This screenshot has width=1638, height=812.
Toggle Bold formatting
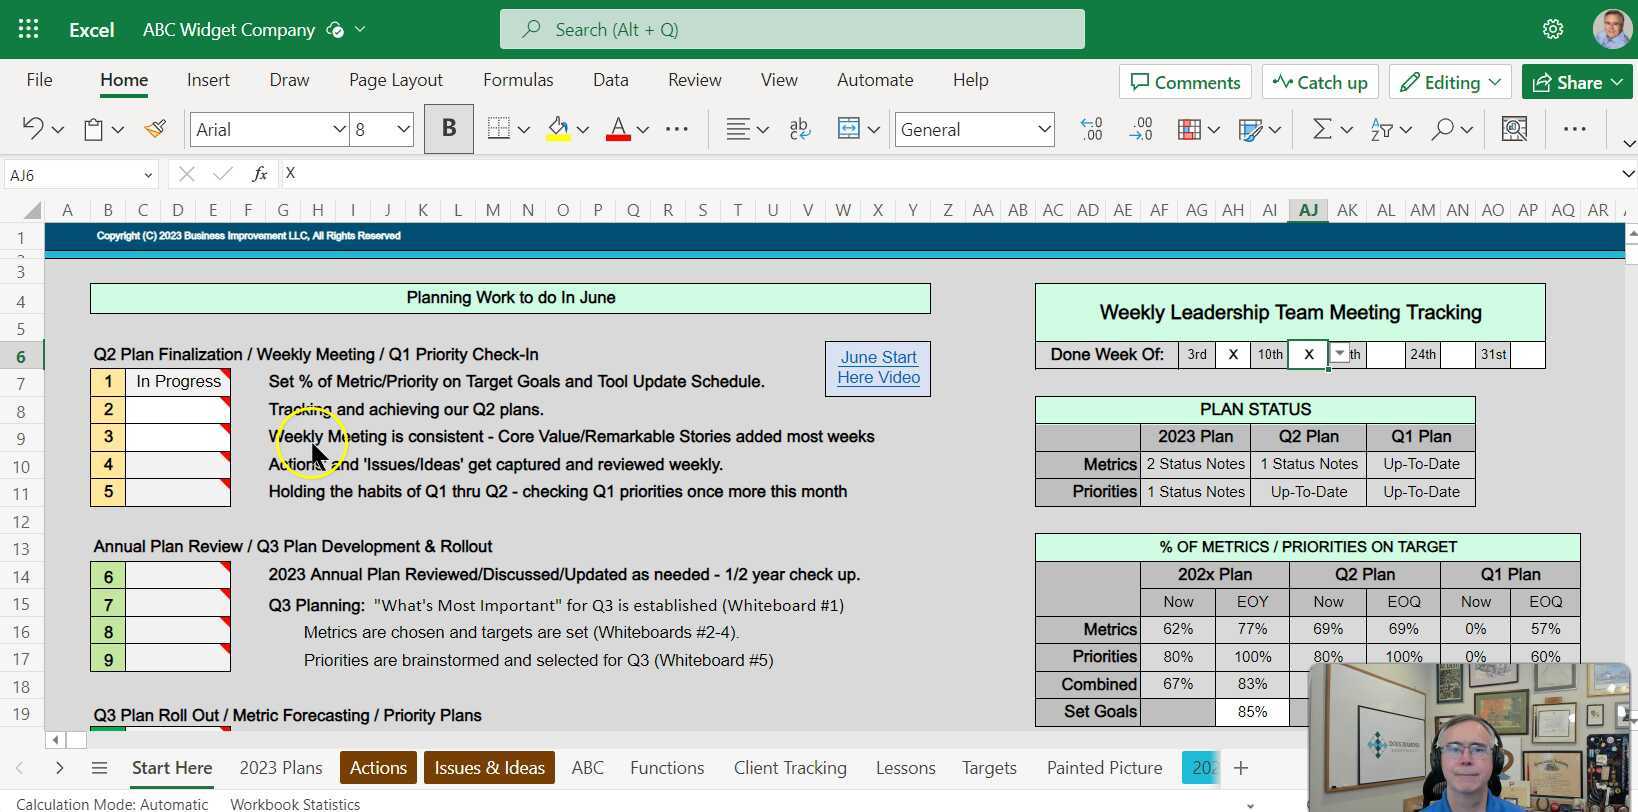(x=449, y=129)
